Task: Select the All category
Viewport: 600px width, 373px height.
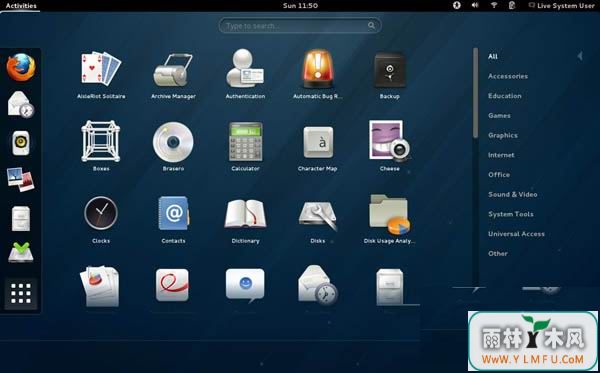Action: pos(492,57)
